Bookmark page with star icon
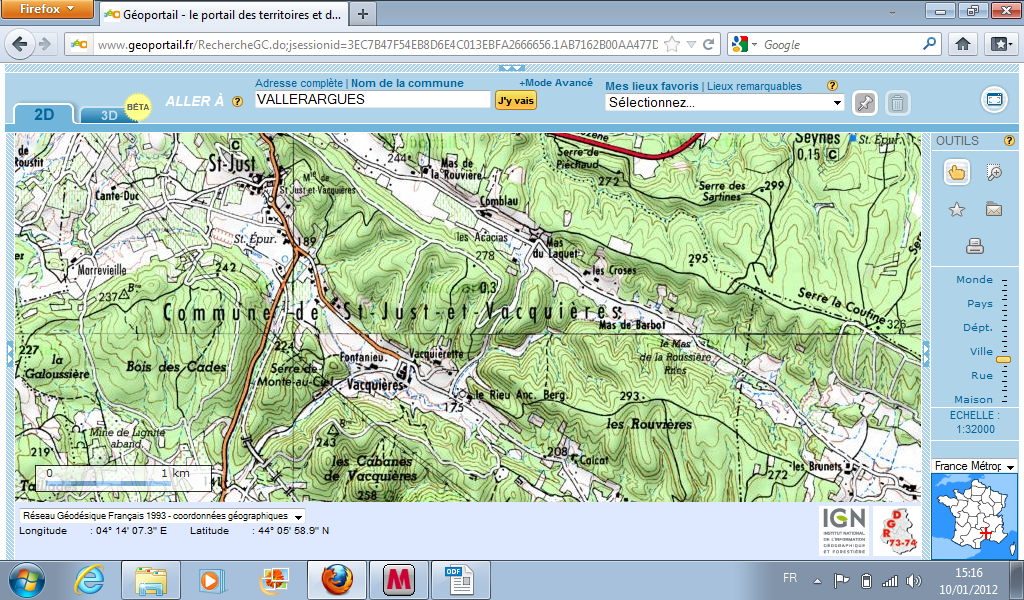Image resolution: width=1024 pixels, height=600 pixels. (x=672, y=44)
